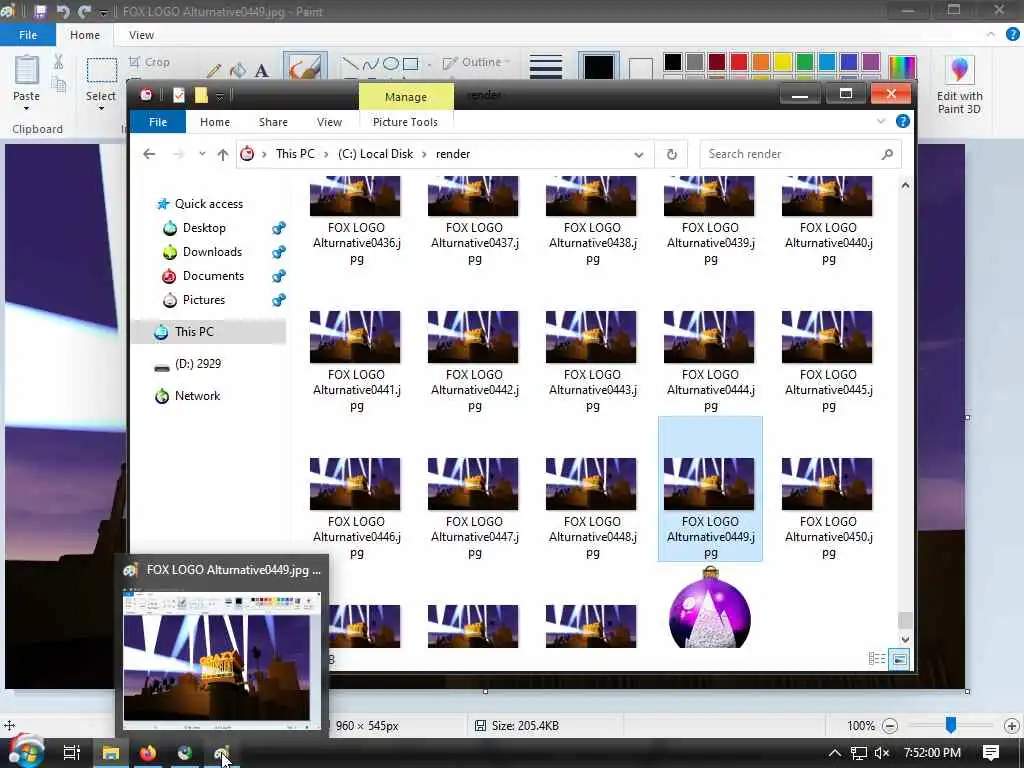This screenshot has height=768, width=1024.
Task: Open Edit colors rainbow icon
Action: coord(903,67)
